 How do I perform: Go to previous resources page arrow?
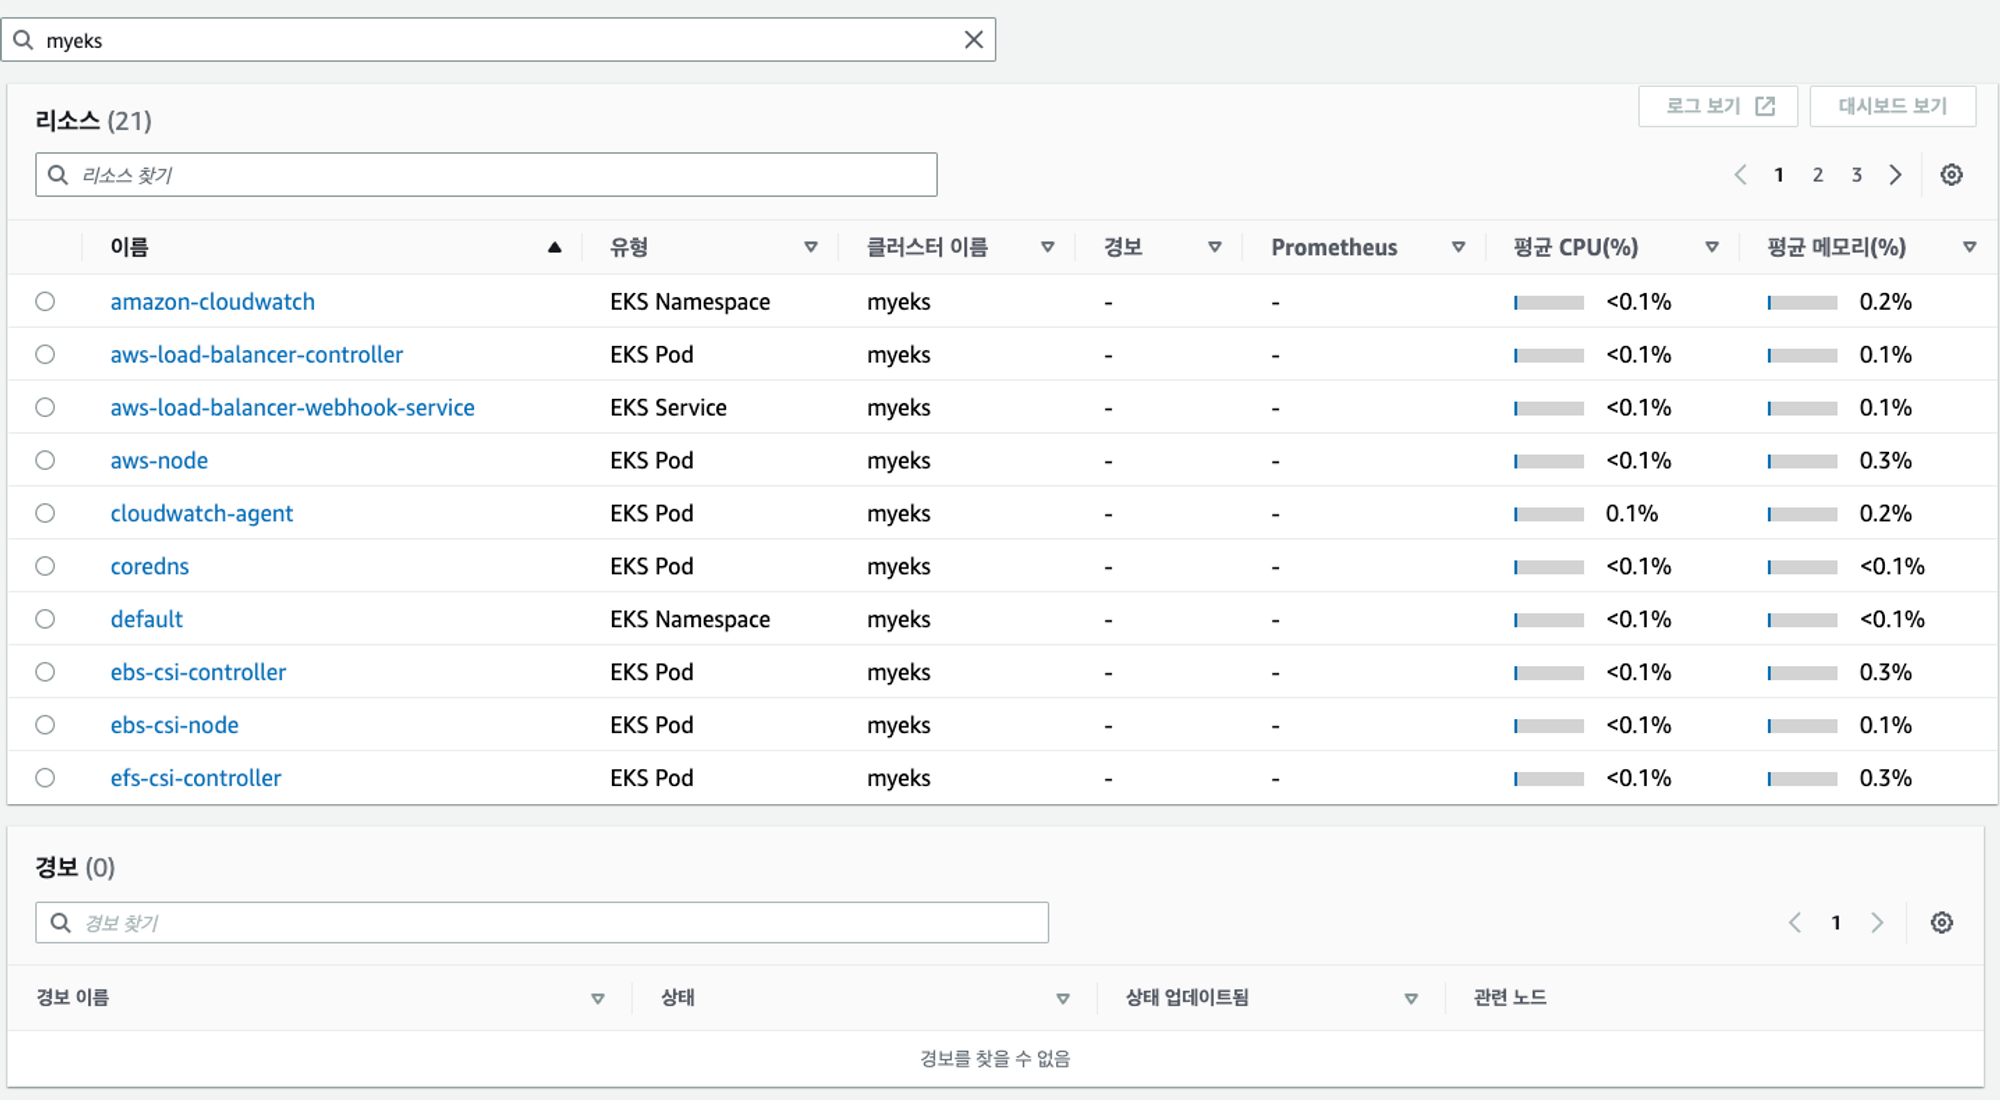click(1740, 175)
